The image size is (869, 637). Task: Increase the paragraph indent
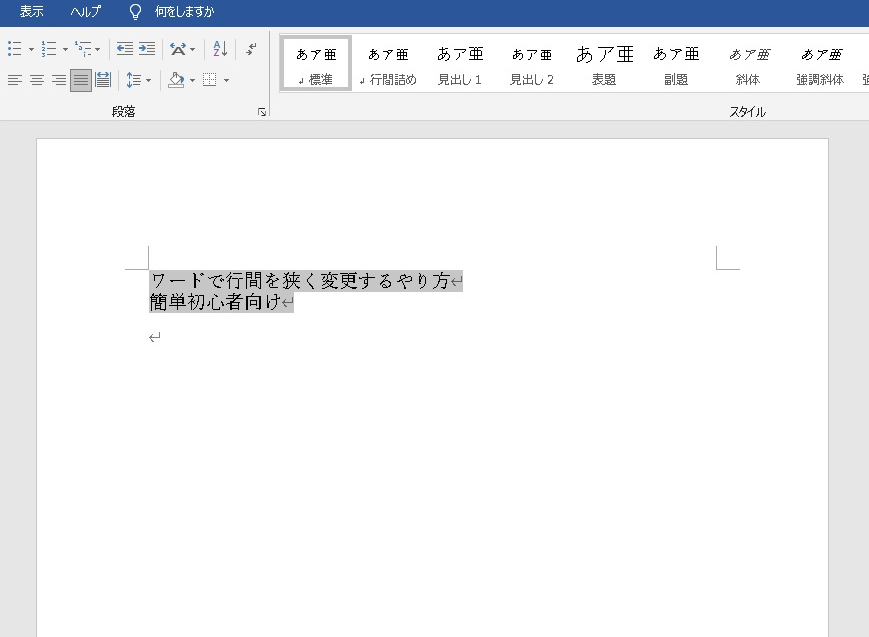coord(147,49)
